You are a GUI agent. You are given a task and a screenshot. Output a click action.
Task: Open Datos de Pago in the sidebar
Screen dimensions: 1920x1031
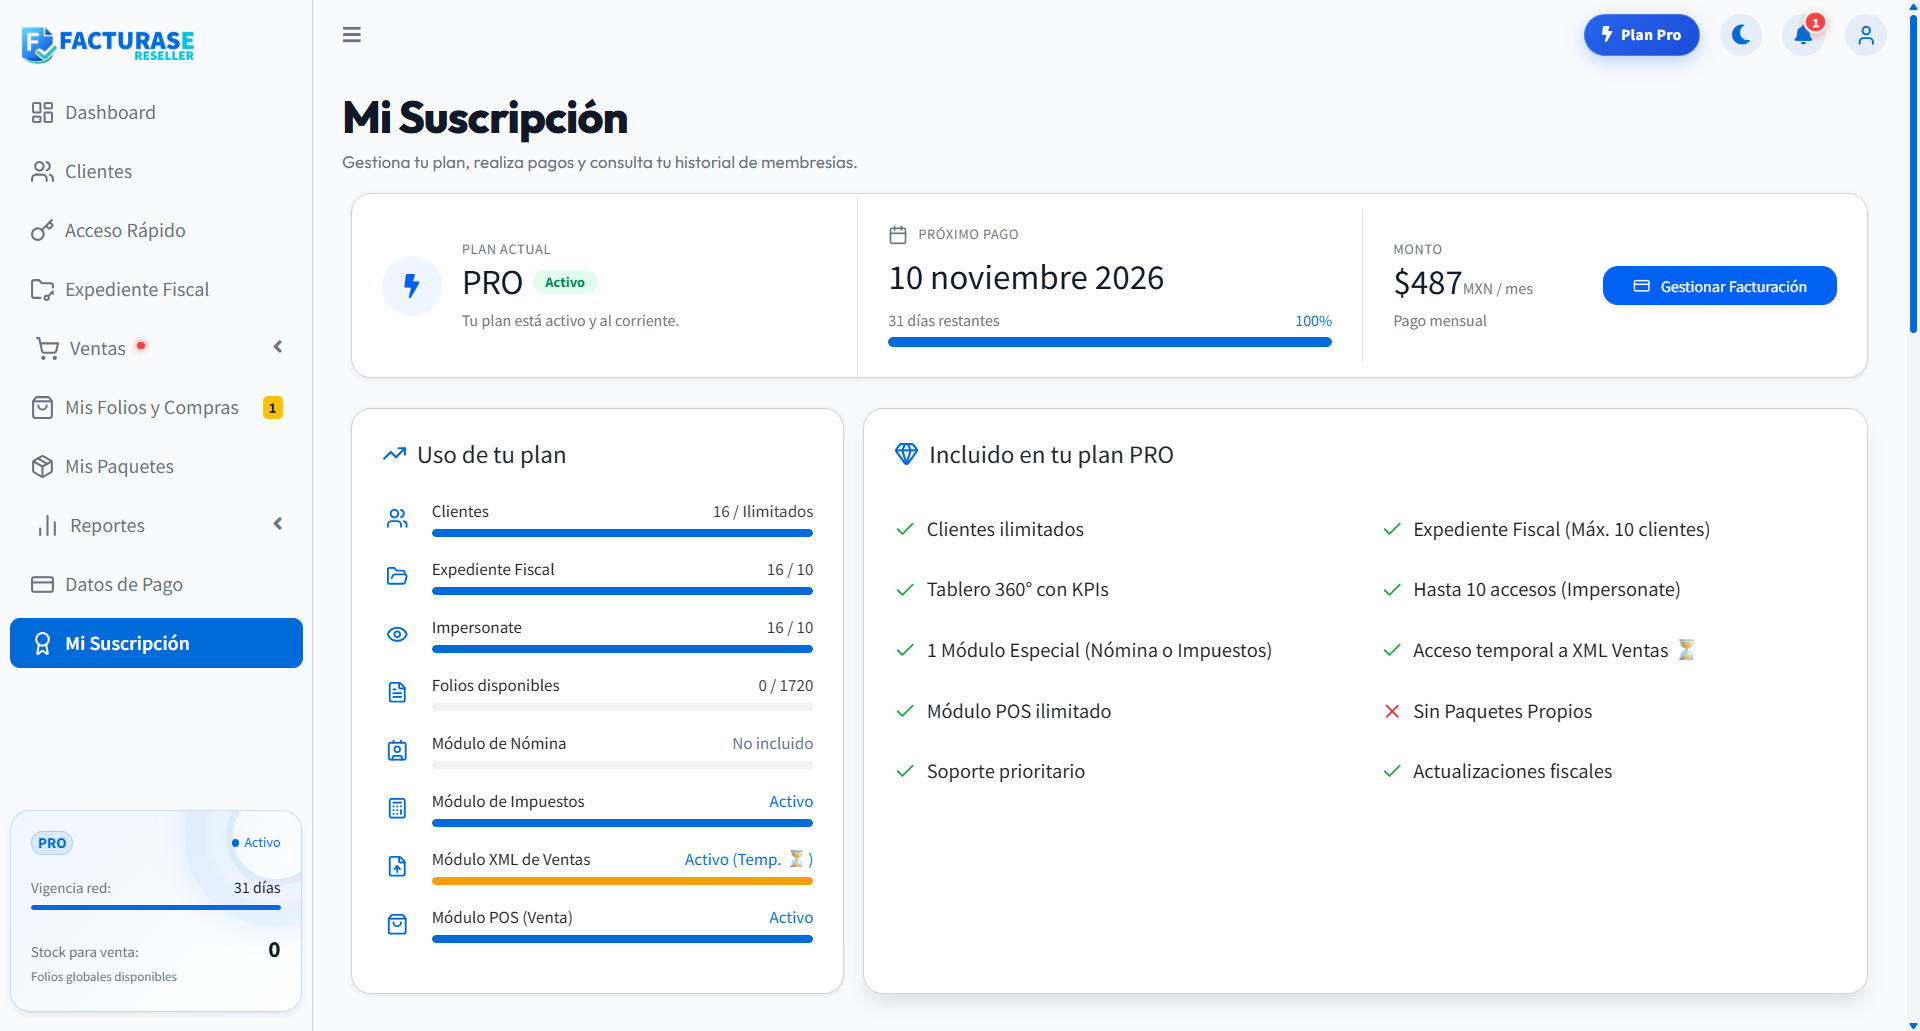(x=156, y=584)
